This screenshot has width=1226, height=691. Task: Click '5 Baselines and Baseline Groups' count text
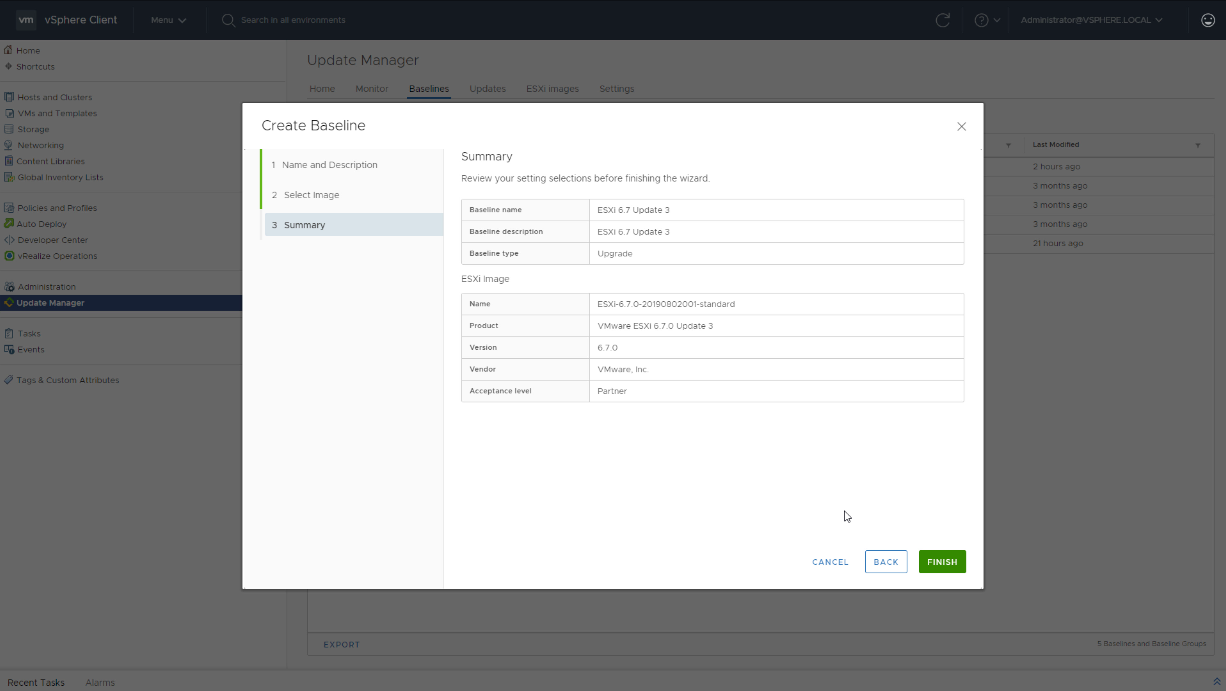[1151, 644]
